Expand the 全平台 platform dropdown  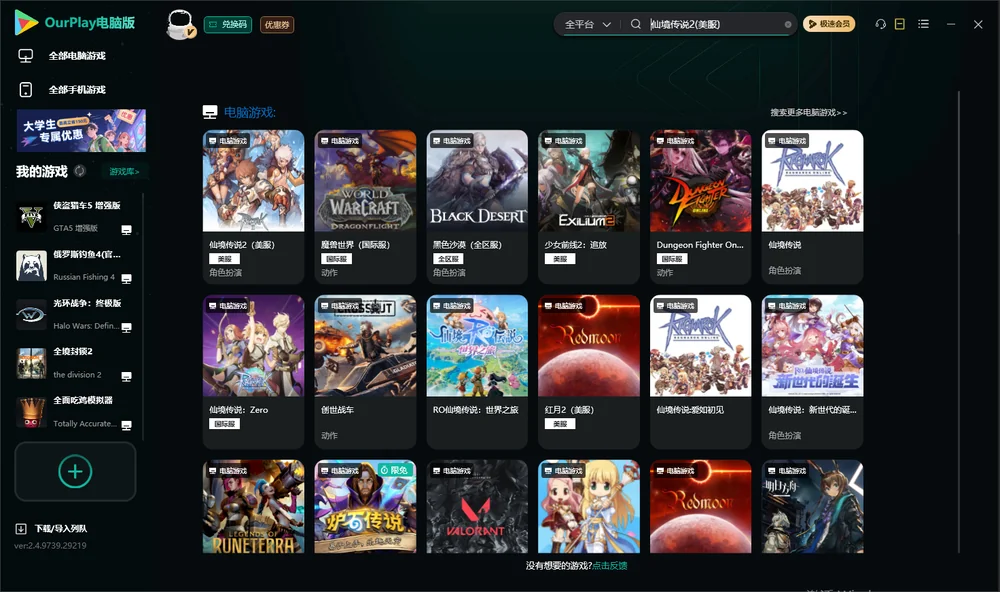[587, 24]
